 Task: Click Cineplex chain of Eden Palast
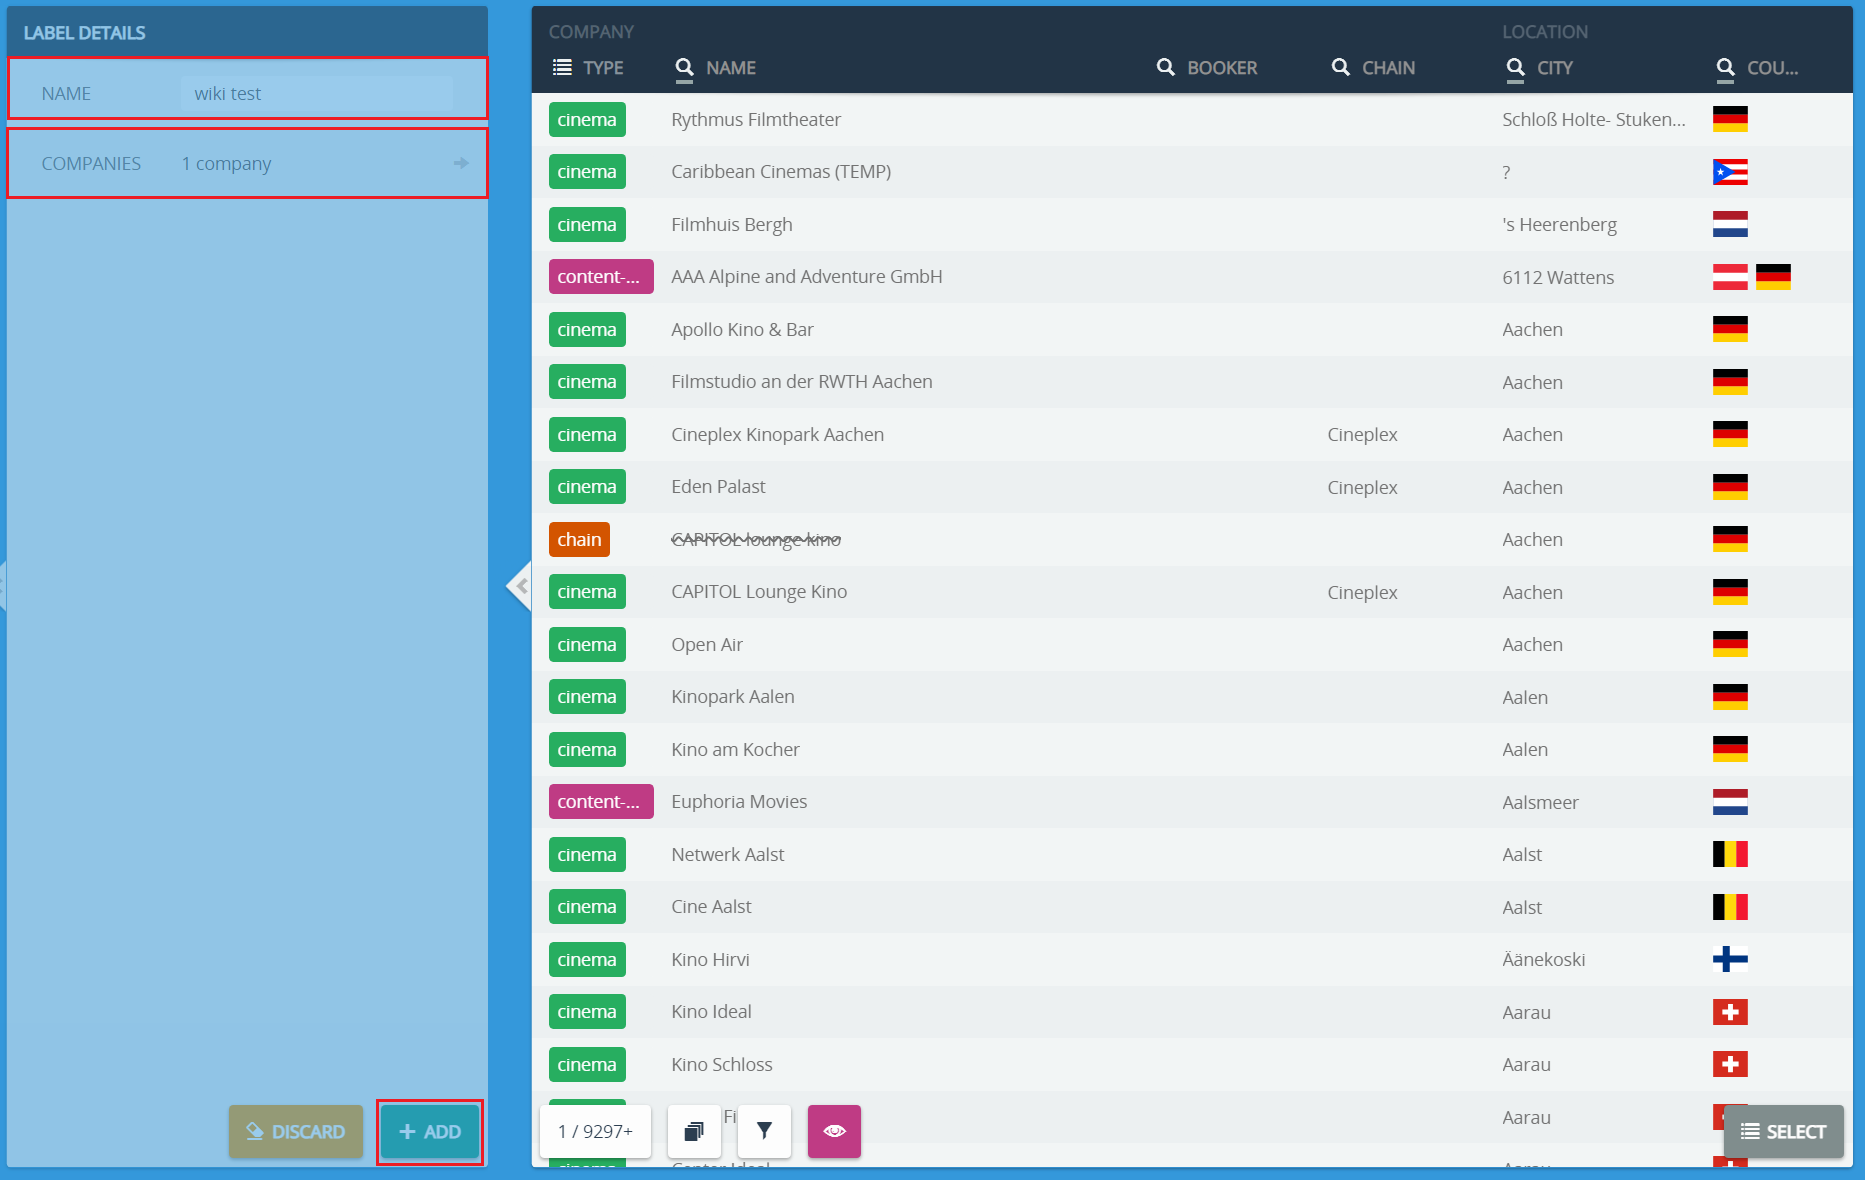click(1362, 487)
